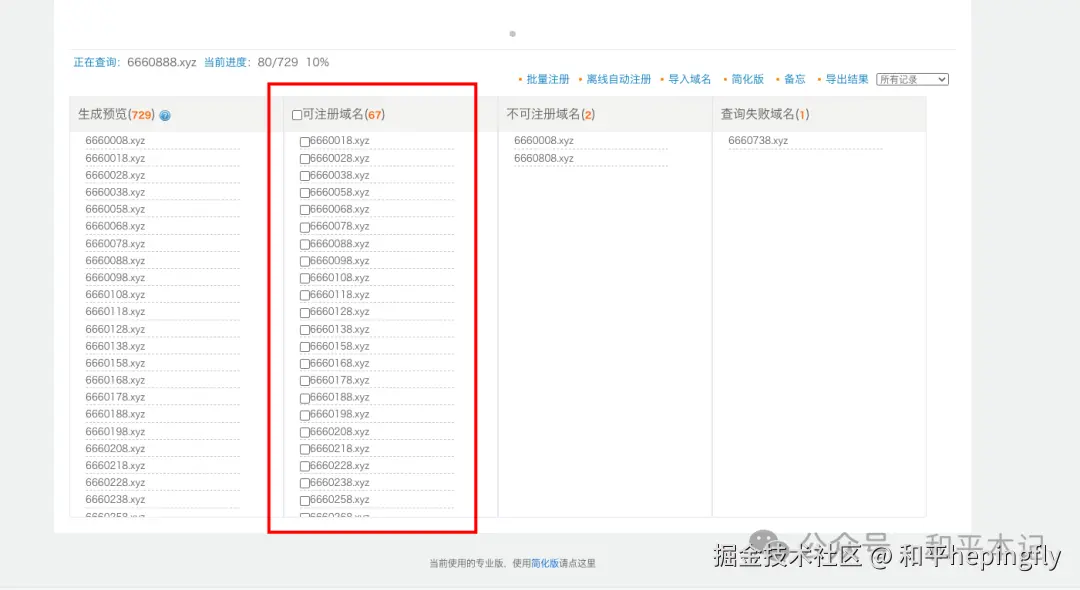Select 6660078.xyz in the 生成预览 list

[x=115, y=244]
